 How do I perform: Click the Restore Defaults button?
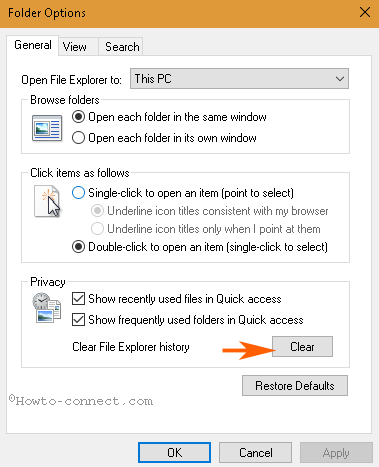[295, 386]
